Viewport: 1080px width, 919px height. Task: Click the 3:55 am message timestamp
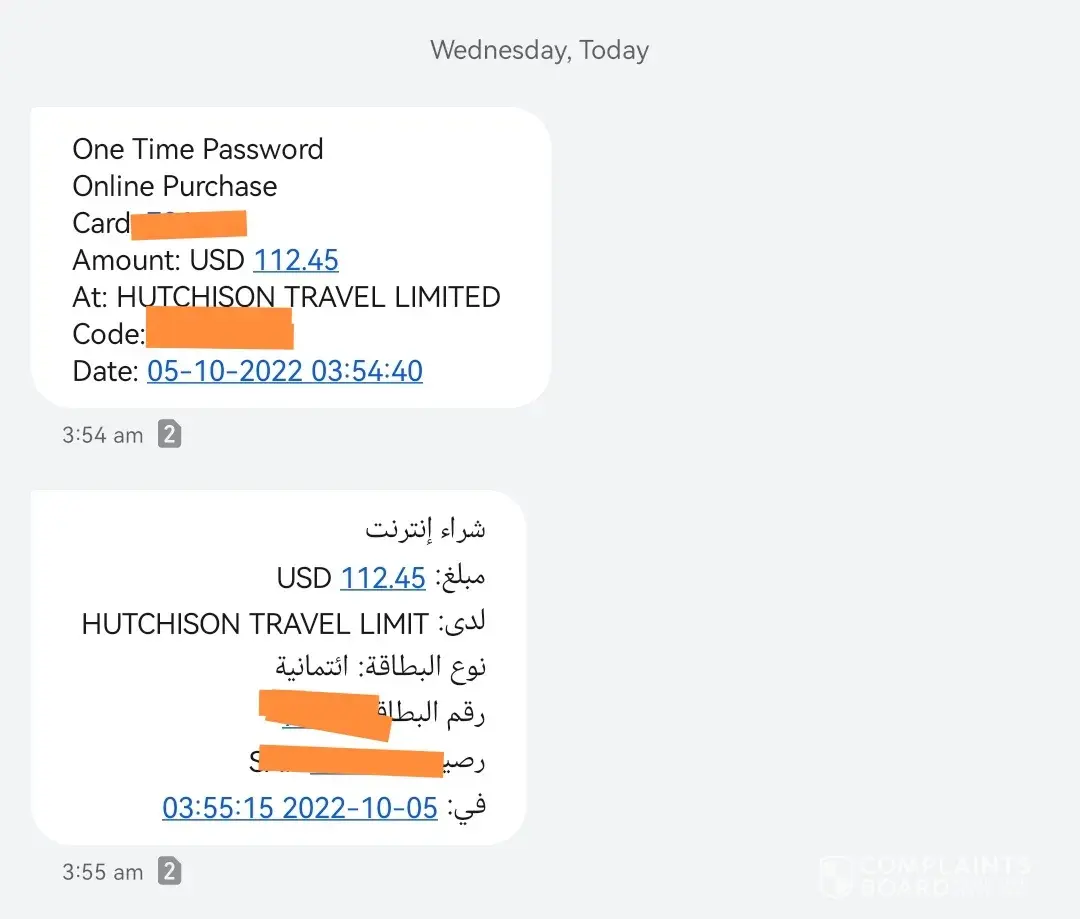[x=103, y=872]
